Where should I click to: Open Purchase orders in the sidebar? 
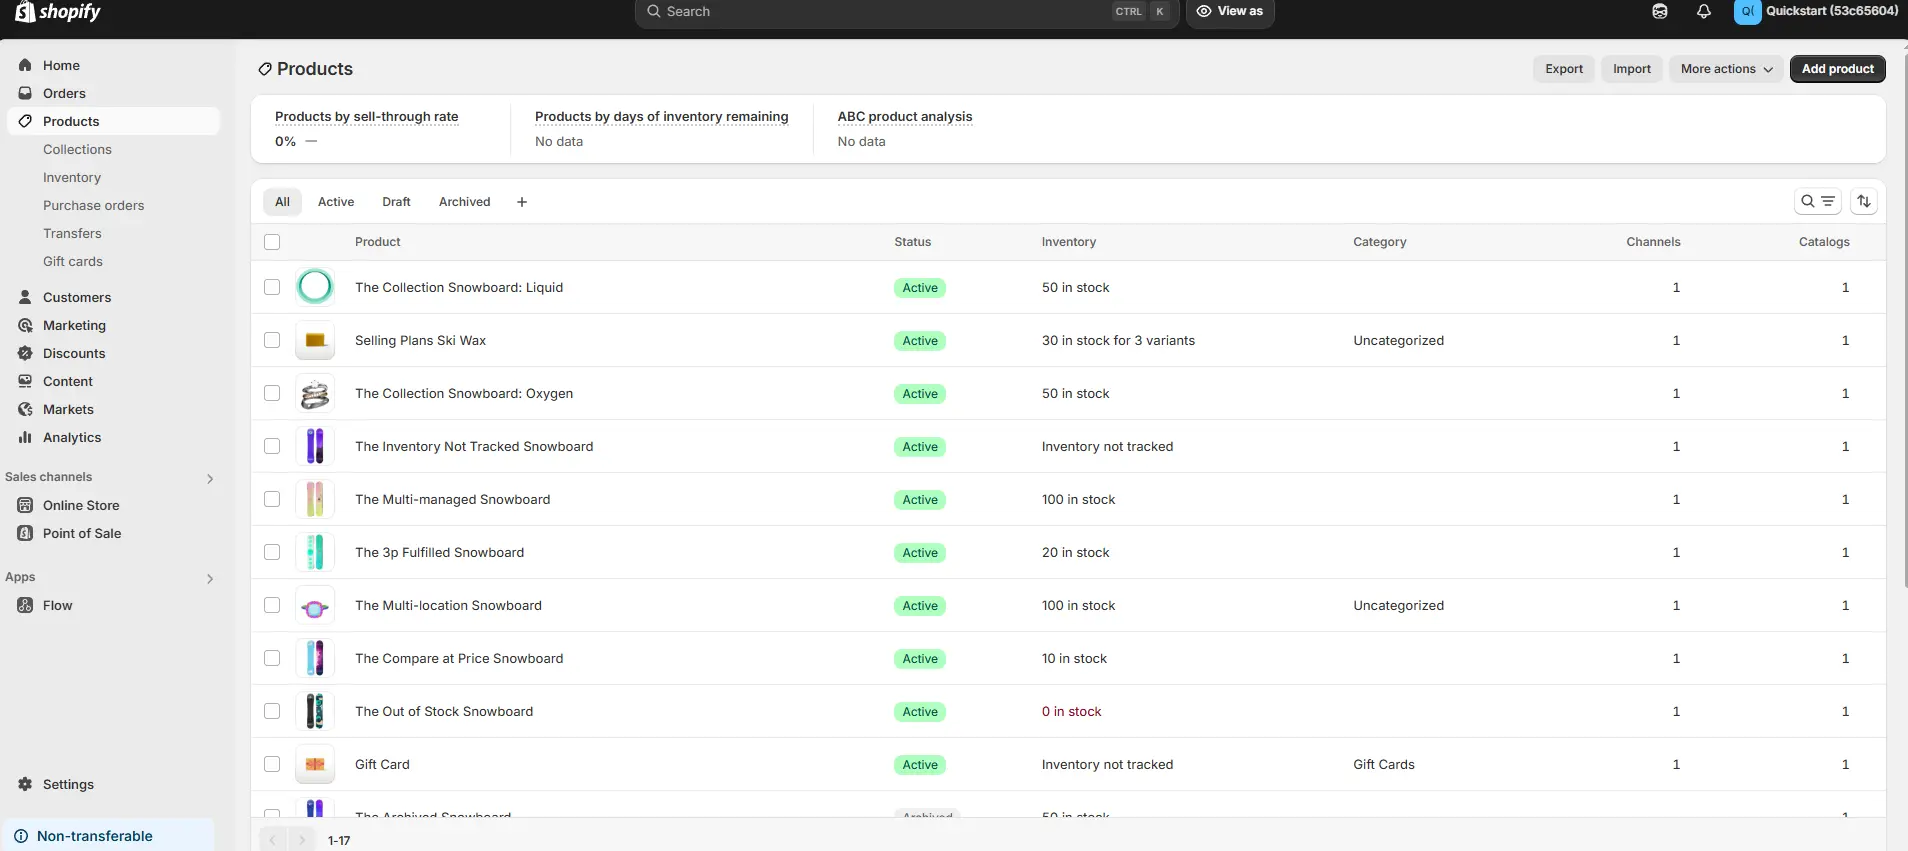click(93, 205)
